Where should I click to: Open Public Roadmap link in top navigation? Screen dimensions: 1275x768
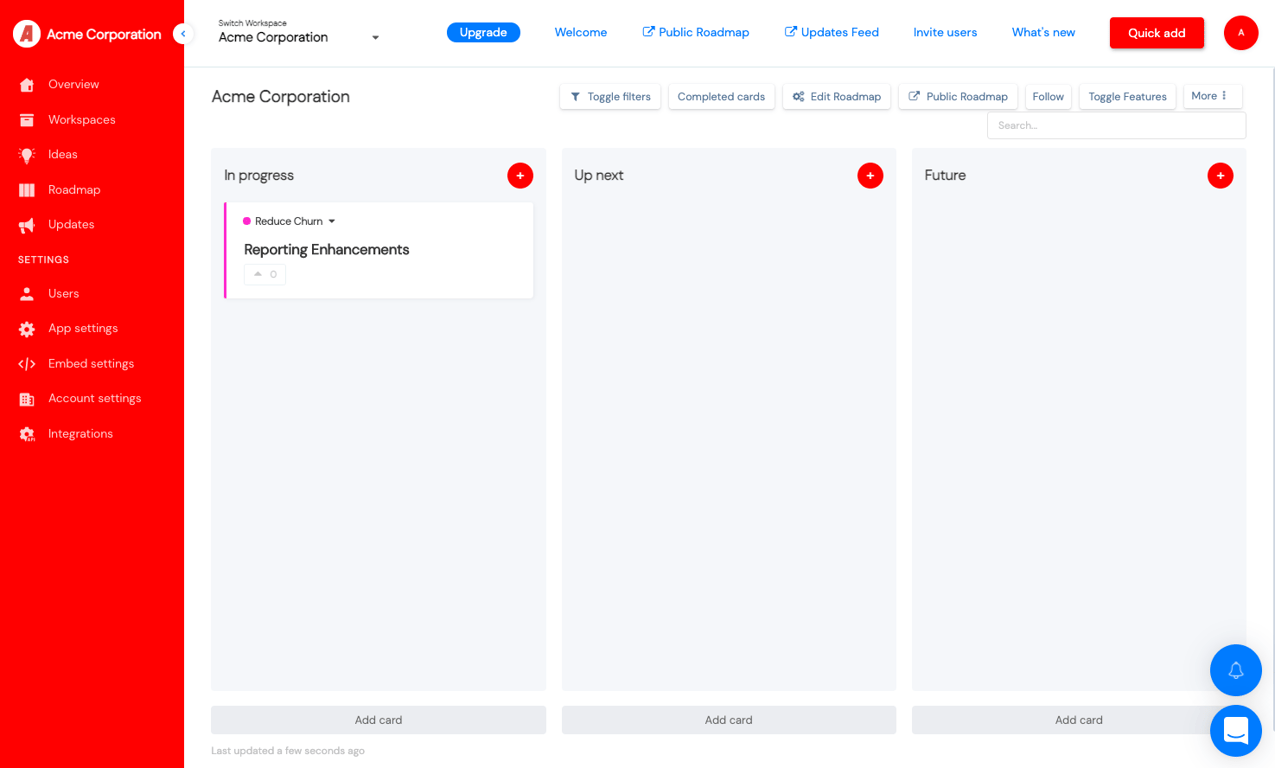click(x=696, y=32)
